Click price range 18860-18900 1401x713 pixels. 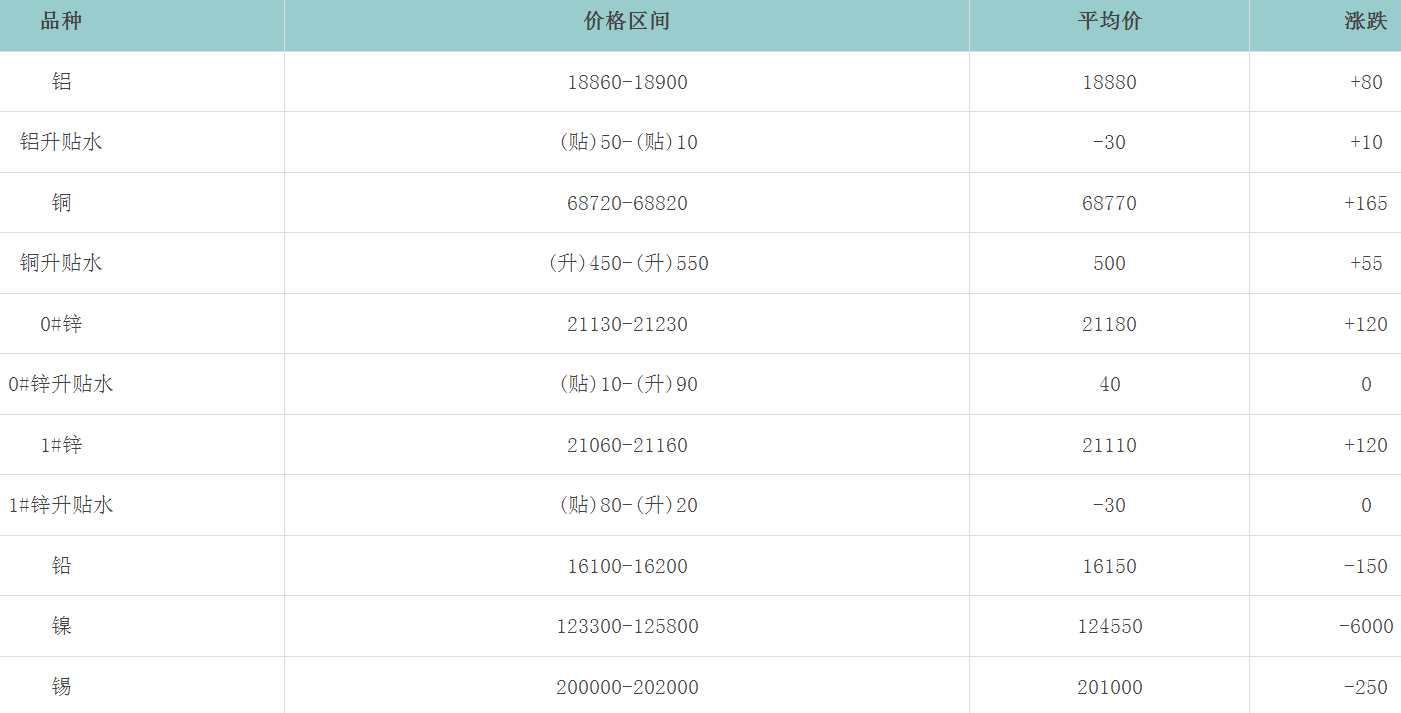coord(627,82)
